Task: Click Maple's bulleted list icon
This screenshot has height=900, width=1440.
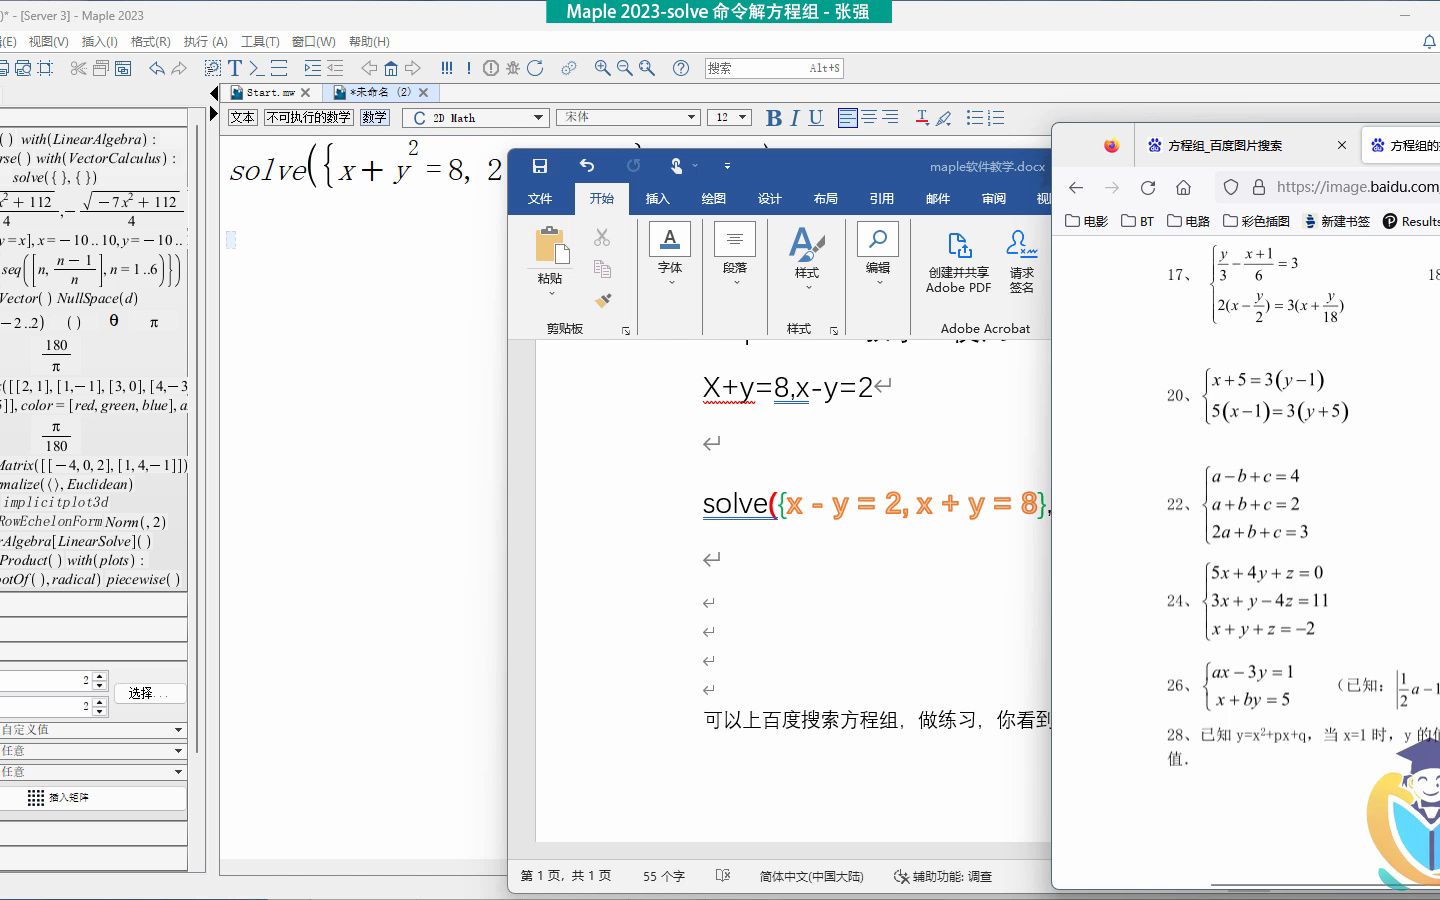Action: tap(975, 118)
